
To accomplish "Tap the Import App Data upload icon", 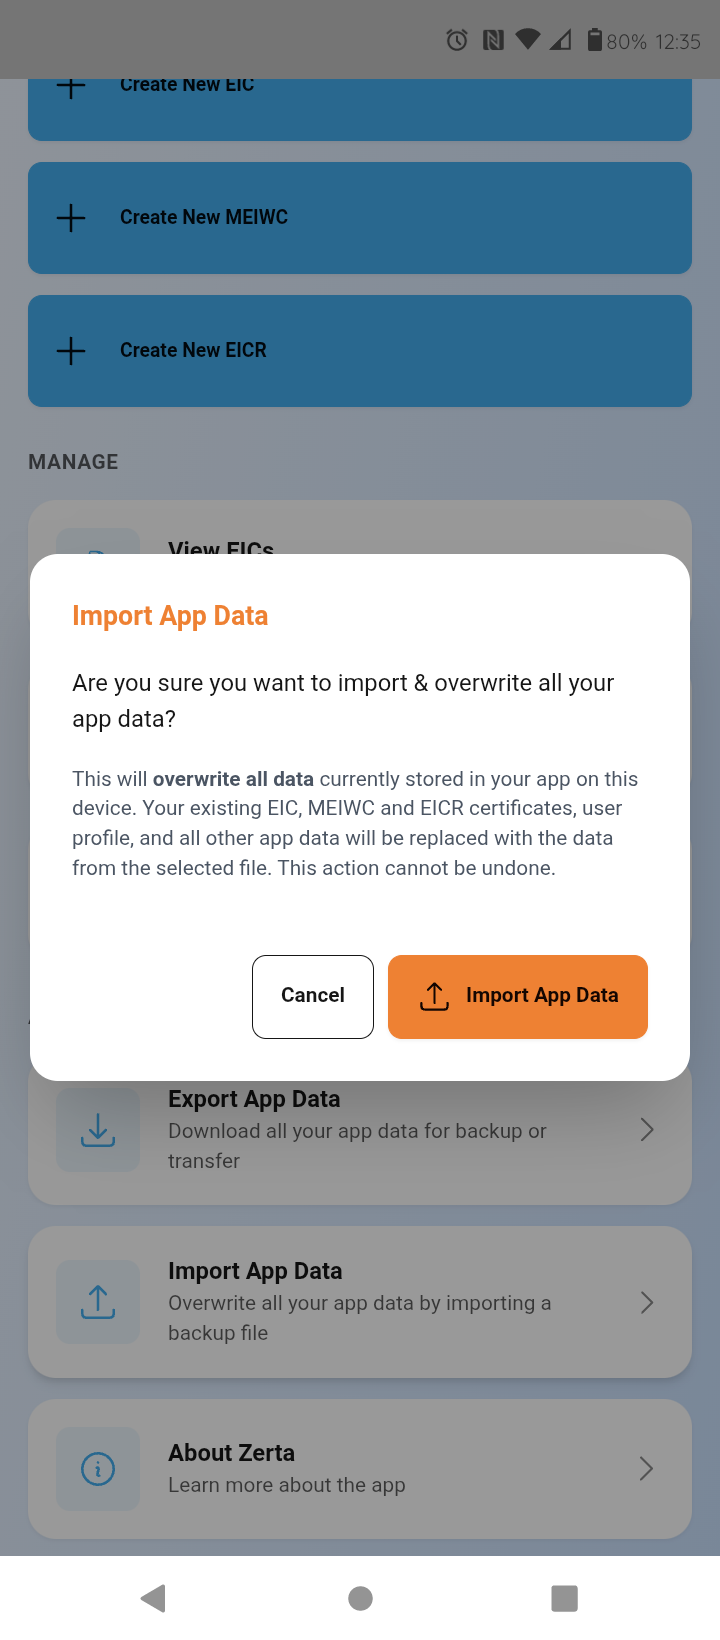I will pyautogui.click(x=97, y=1301).
